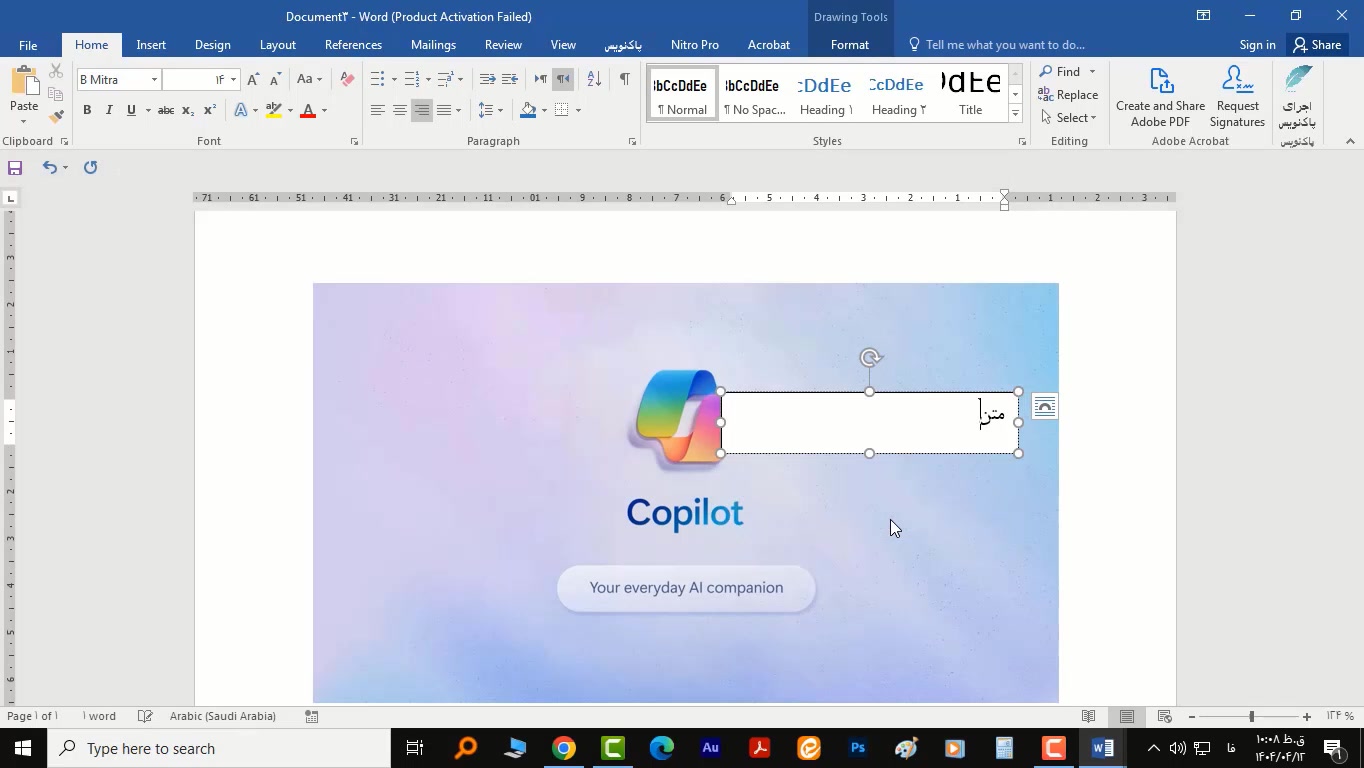The height and width of the screenshot is (768, 1364).
Task: Click the Paste button
Action: click(x=24, y=95)
